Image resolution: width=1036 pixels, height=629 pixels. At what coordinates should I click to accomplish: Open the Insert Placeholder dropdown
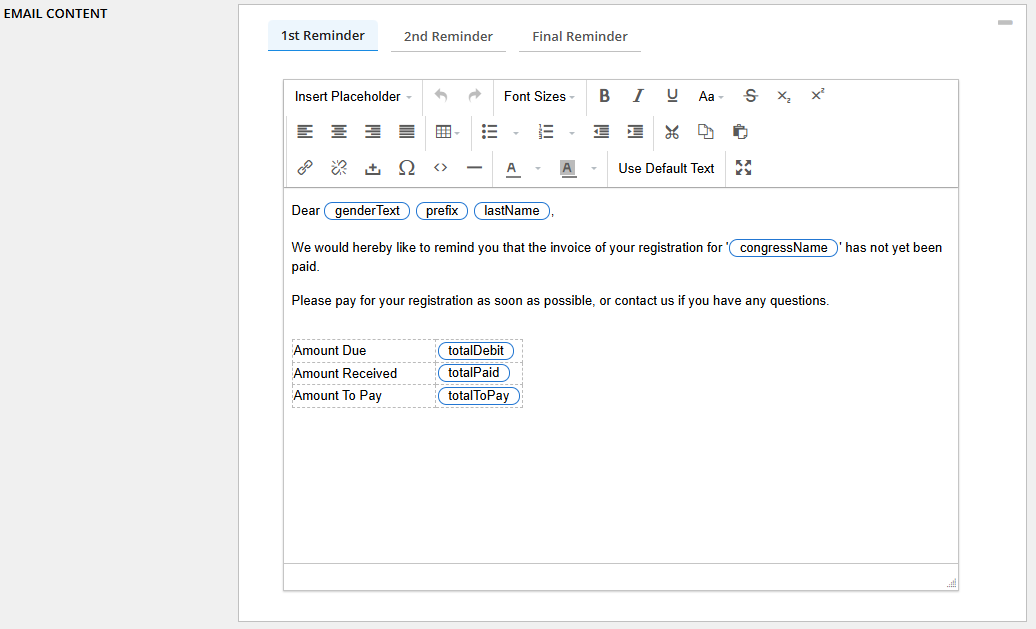[353, 97]
